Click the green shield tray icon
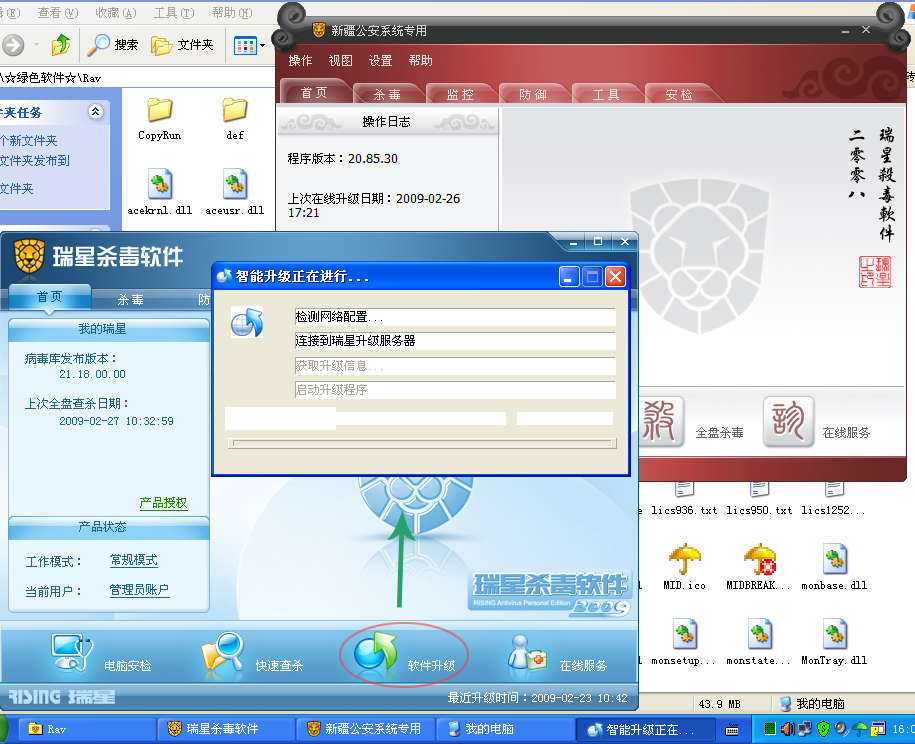The image size is (915, 744). point(823,729)
